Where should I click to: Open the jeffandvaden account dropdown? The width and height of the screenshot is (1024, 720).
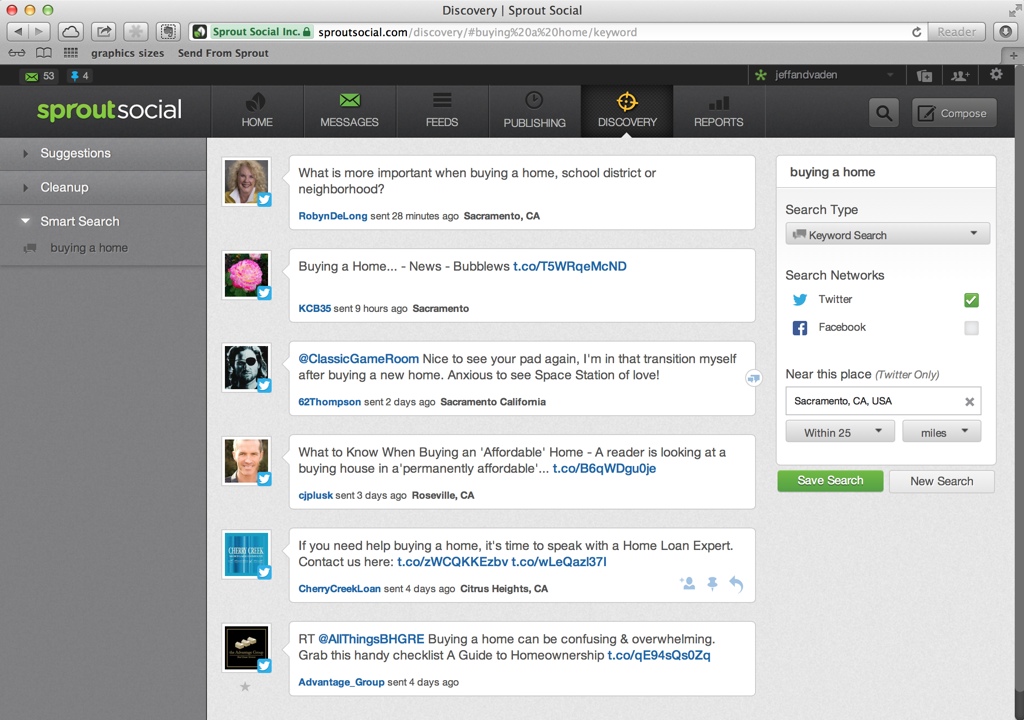[x=825, y=75]
